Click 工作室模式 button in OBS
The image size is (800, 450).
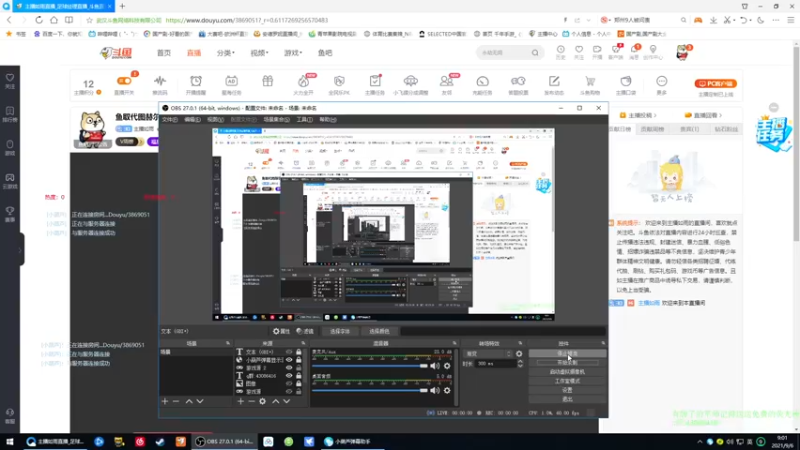(x=567, y=381)
